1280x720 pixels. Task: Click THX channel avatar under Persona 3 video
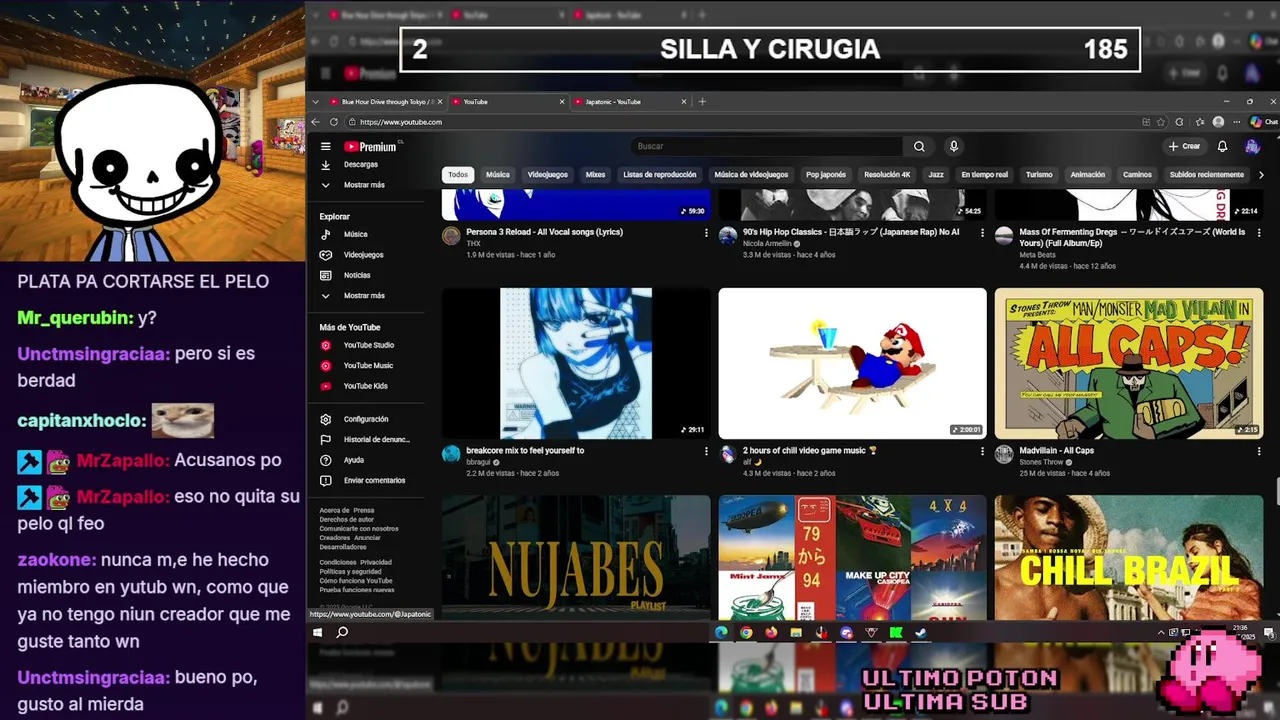[451, 236]
